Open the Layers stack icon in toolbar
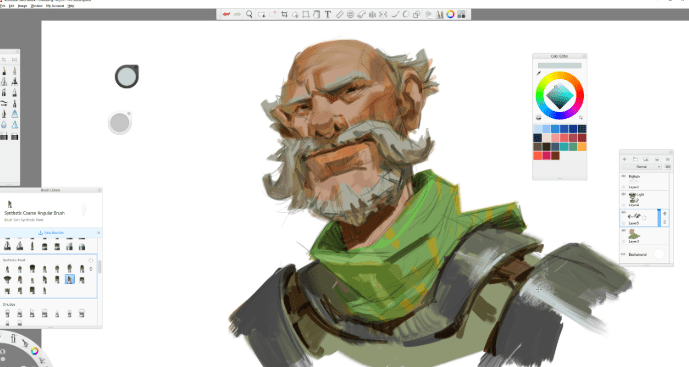 click(428, 15)
